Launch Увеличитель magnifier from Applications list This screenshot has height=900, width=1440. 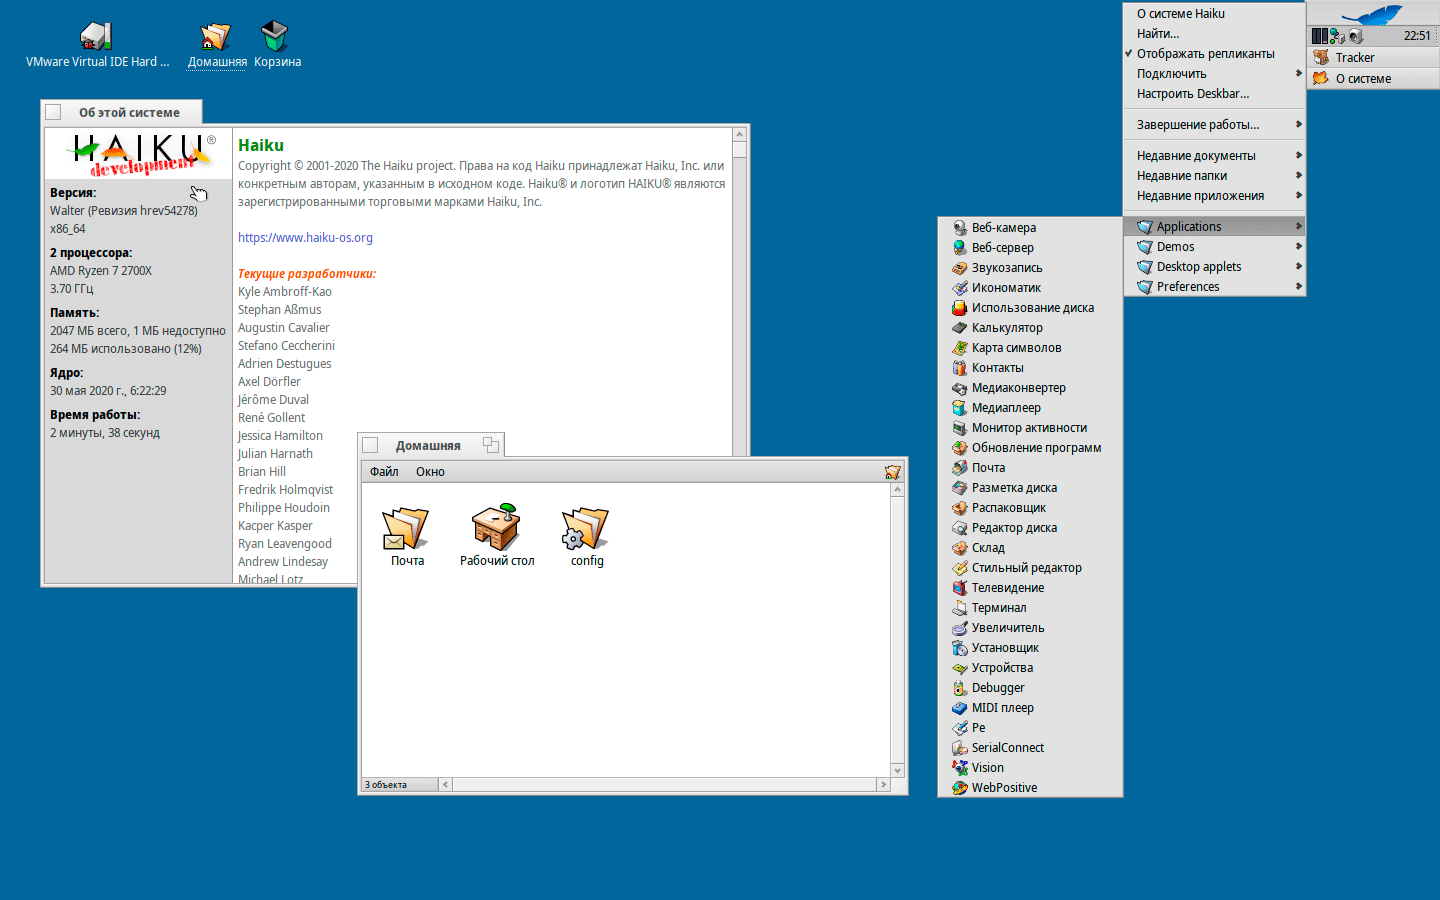tap(1030, 628)
